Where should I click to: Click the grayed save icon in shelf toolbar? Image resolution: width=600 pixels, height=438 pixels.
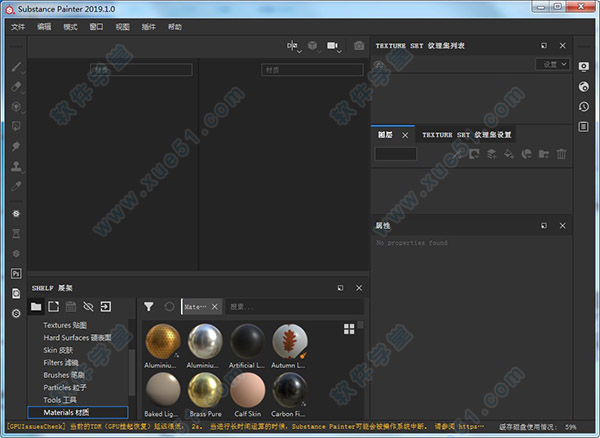click(x=71, y=307)
